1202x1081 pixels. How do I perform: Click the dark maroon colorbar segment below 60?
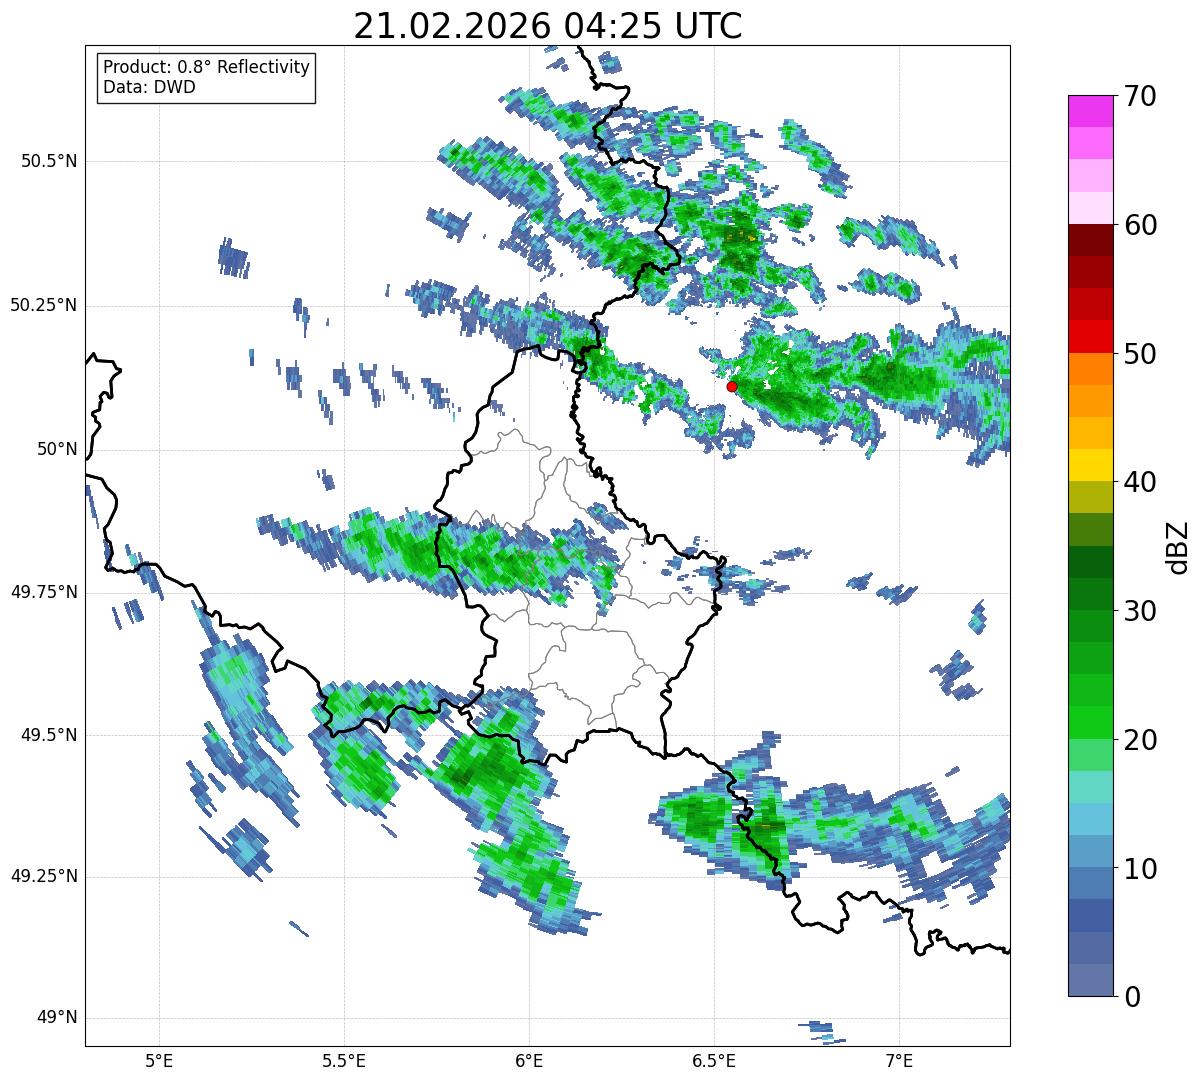[1090, 240]
